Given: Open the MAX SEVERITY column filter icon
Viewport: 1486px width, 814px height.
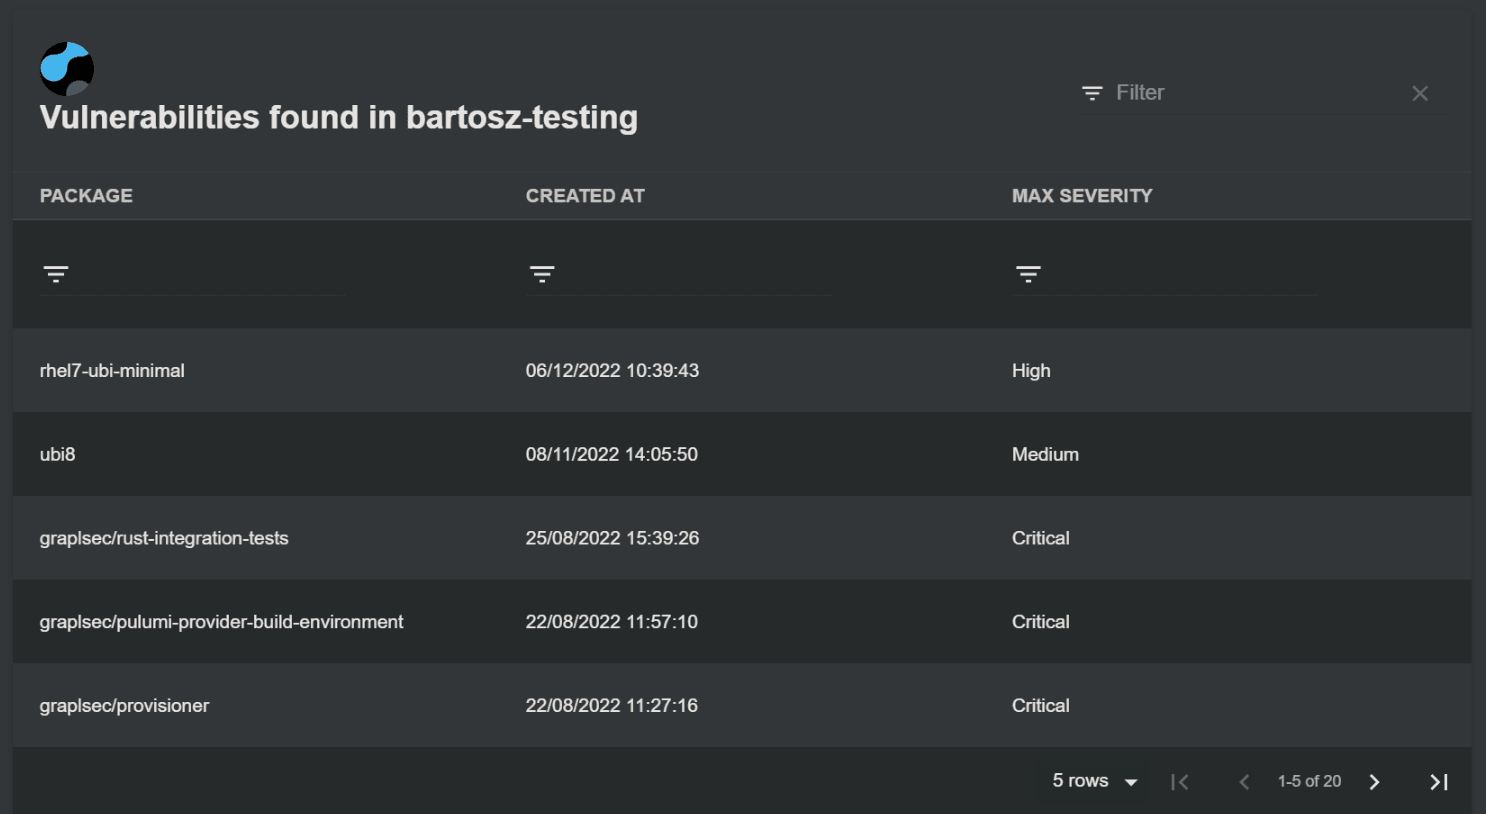Looking at the screenshot, I should tap(1027, 272).
